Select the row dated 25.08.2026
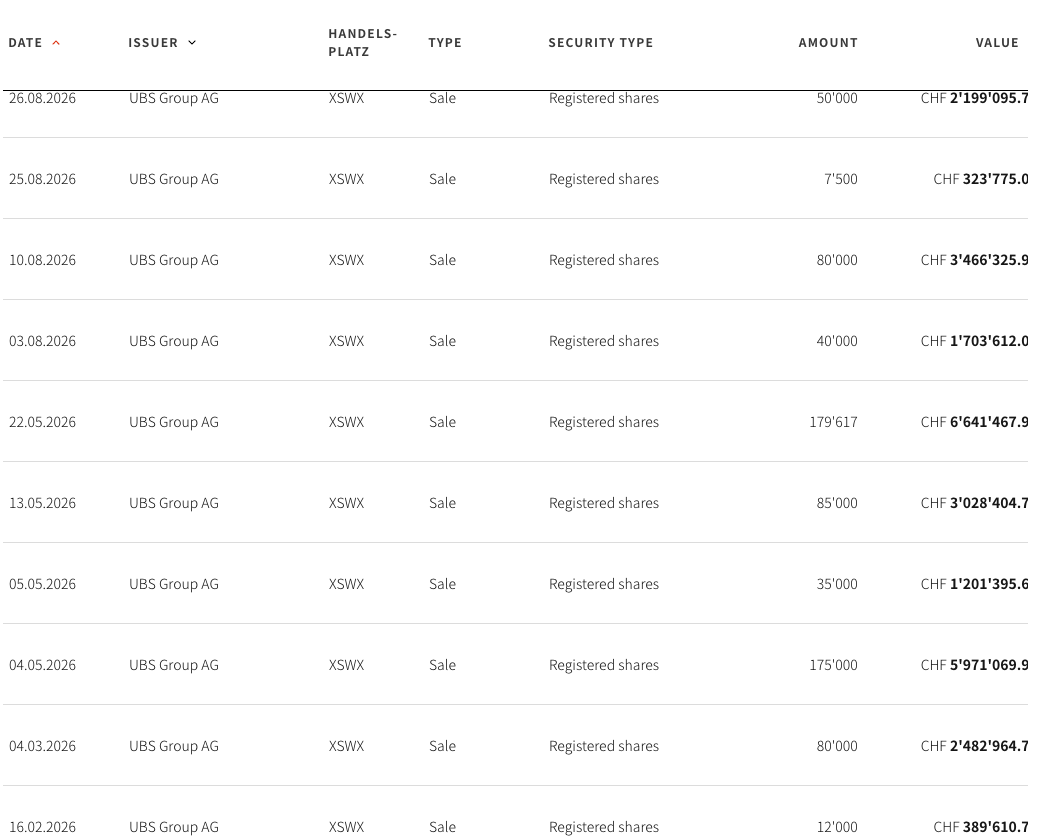The height and width of the screenshot is (837, 1040). click(x=515, y=179)
